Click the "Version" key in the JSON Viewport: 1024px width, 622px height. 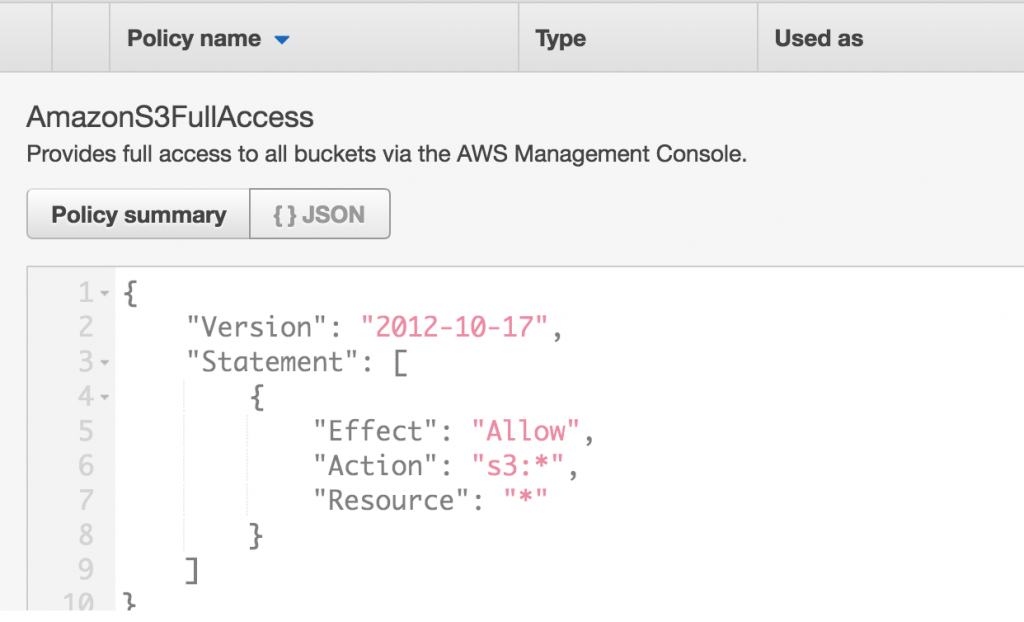click(257, 327)
